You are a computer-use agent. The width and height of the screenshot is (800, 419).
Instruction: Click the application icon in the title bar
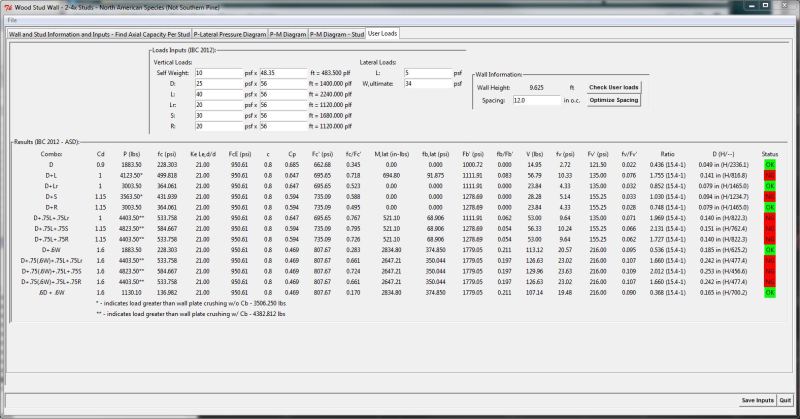[8, 8]
